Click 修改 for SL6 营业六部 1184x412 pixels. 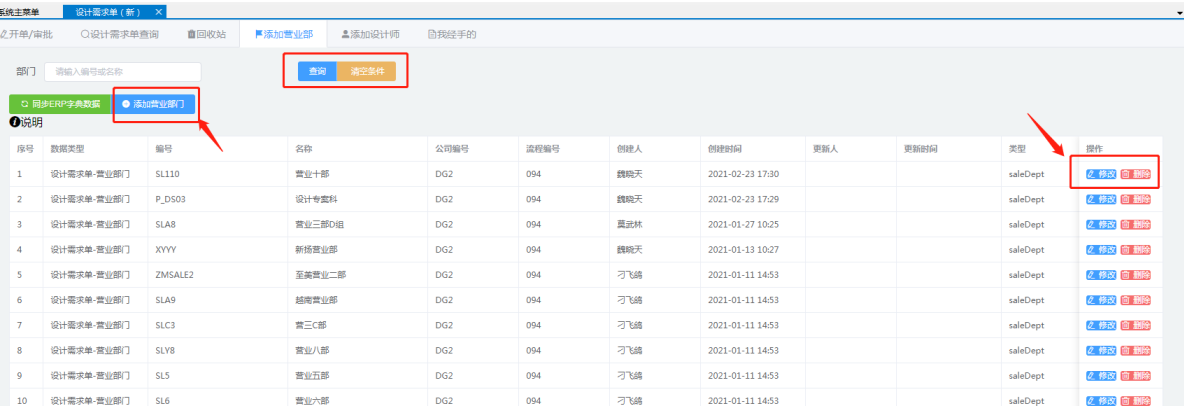1101,401
